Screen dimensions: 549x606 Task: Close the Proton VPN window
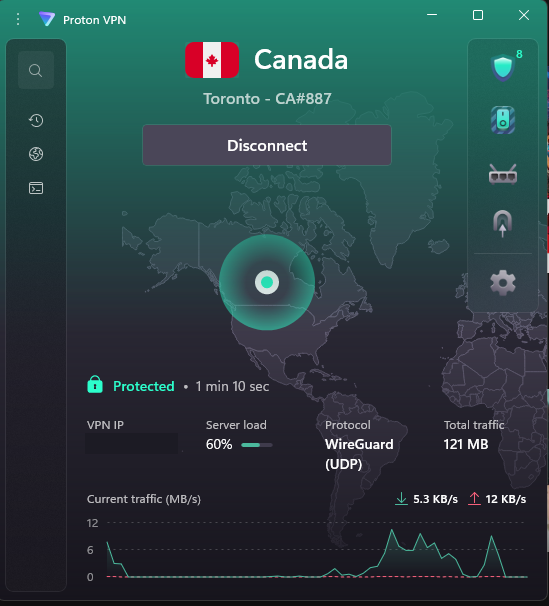click(x=524, y=15)
